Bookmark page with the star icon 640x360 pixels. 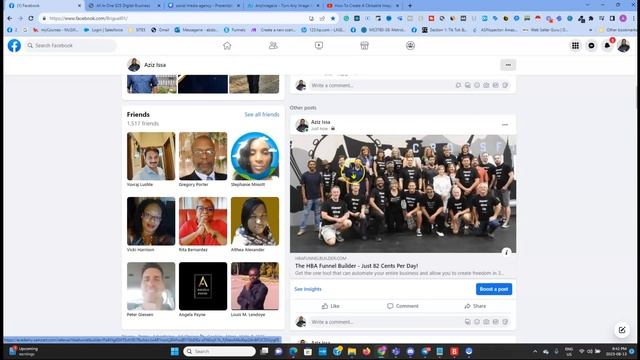click(333, 18)
